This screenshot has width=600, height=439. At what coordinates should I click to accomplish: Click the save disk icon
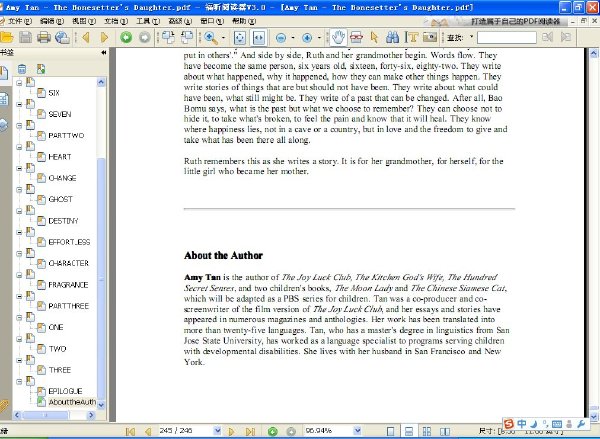26,38
